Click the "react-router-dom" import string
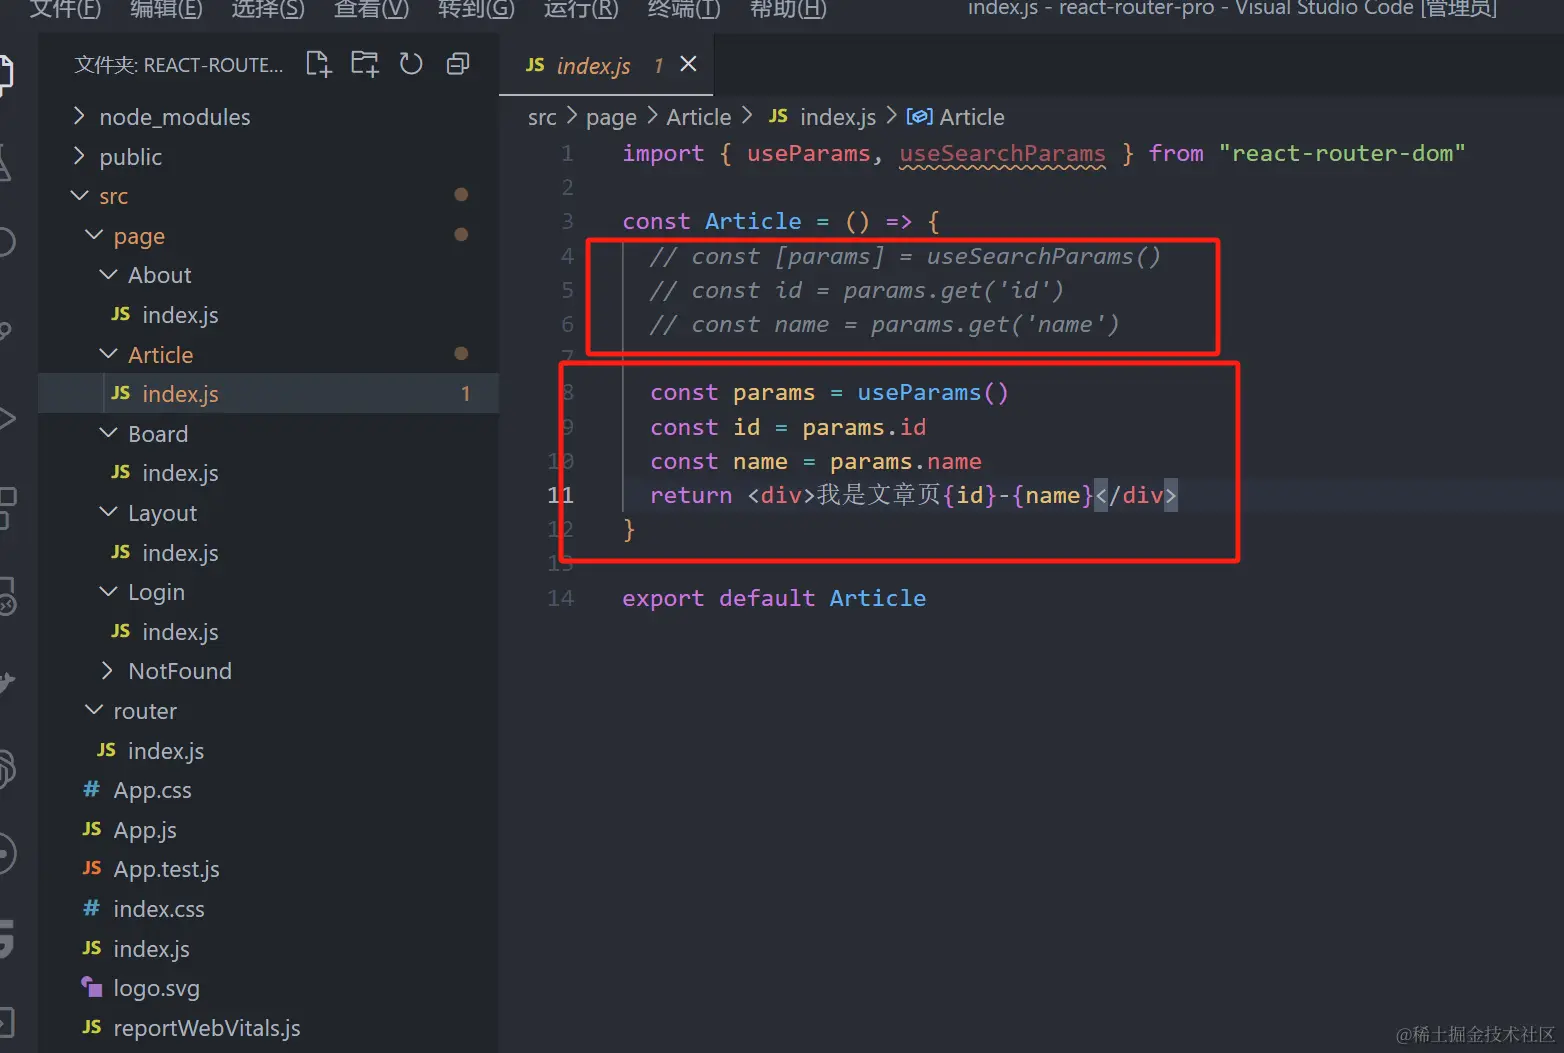The image size is (1564, 1053). [x=1342, y=153]
